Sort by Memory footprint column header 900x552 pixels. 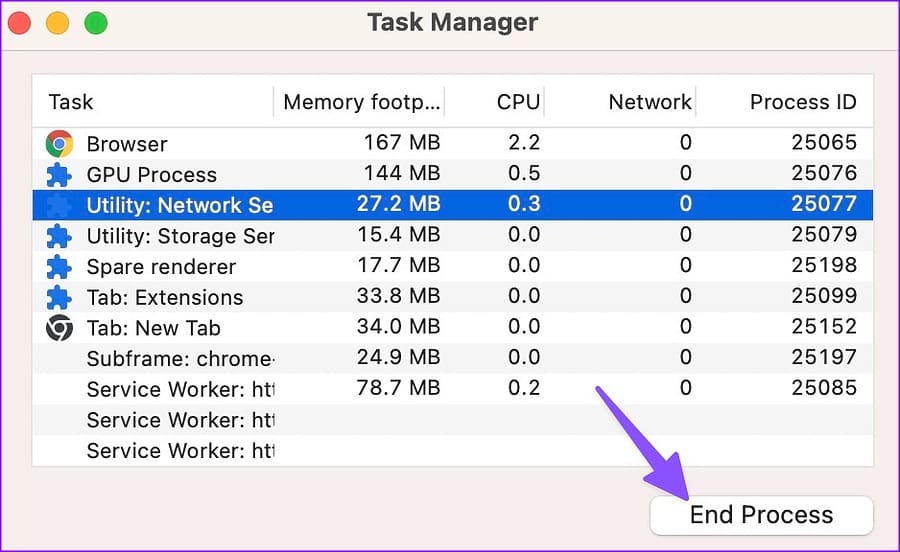point(362,102)
